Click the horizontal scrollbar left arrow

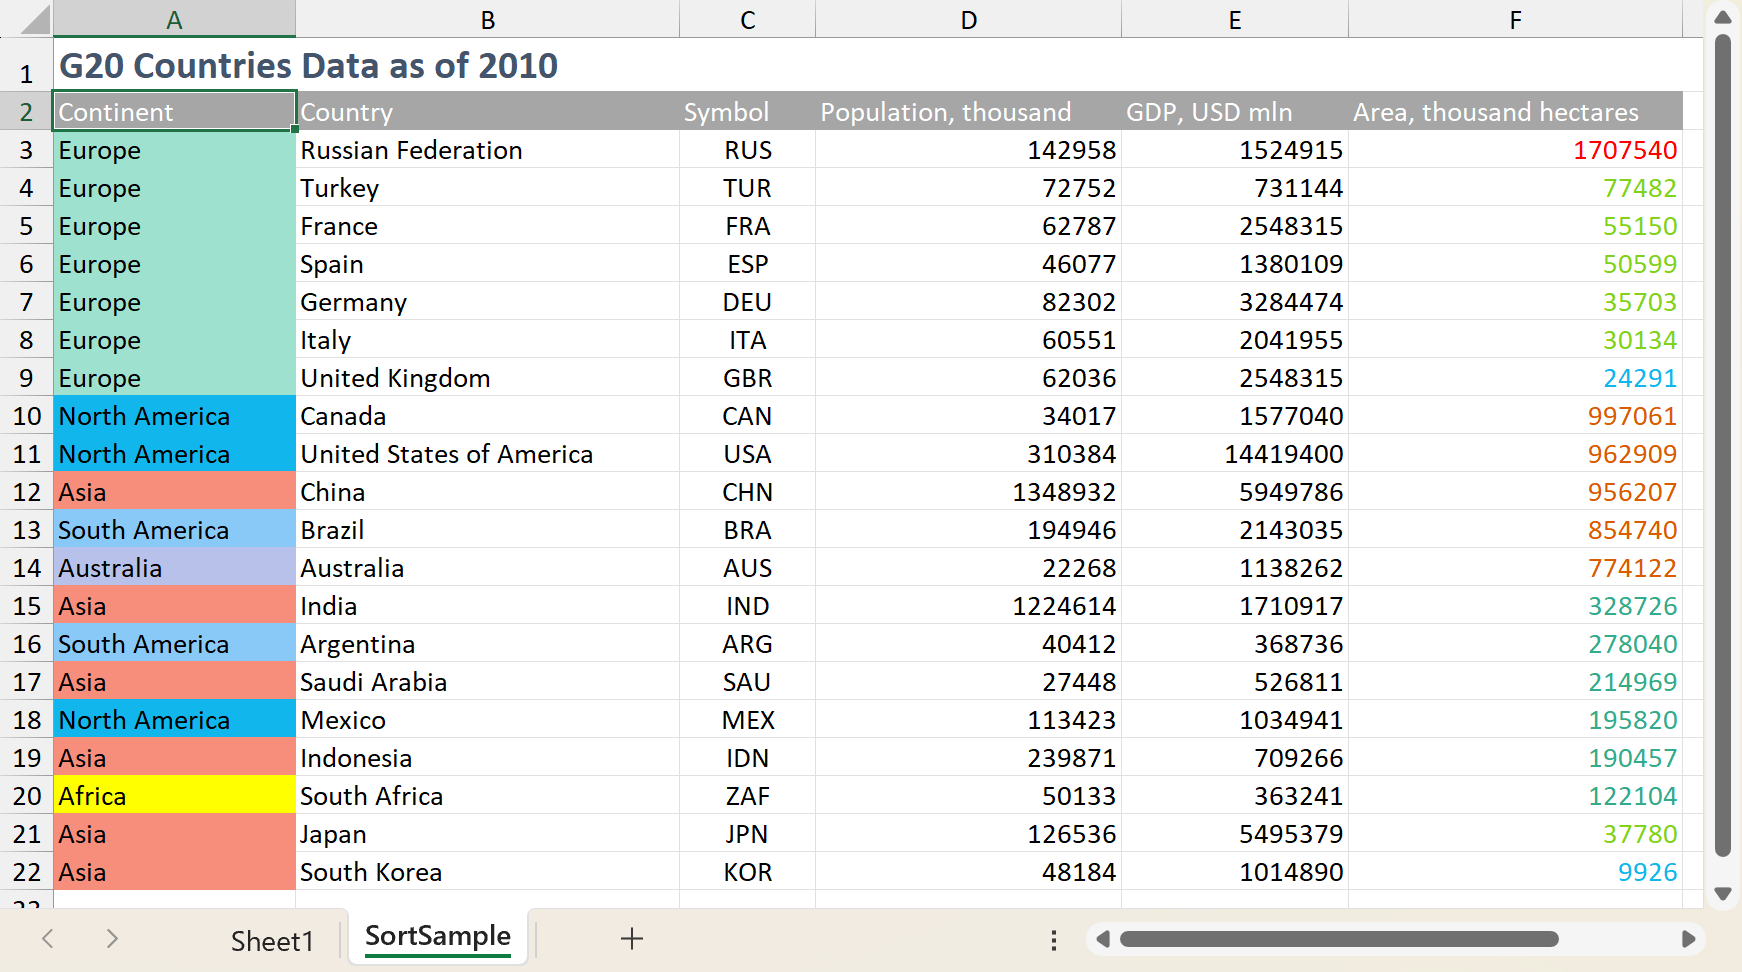pyautogui.click(x=1102, y=938)
